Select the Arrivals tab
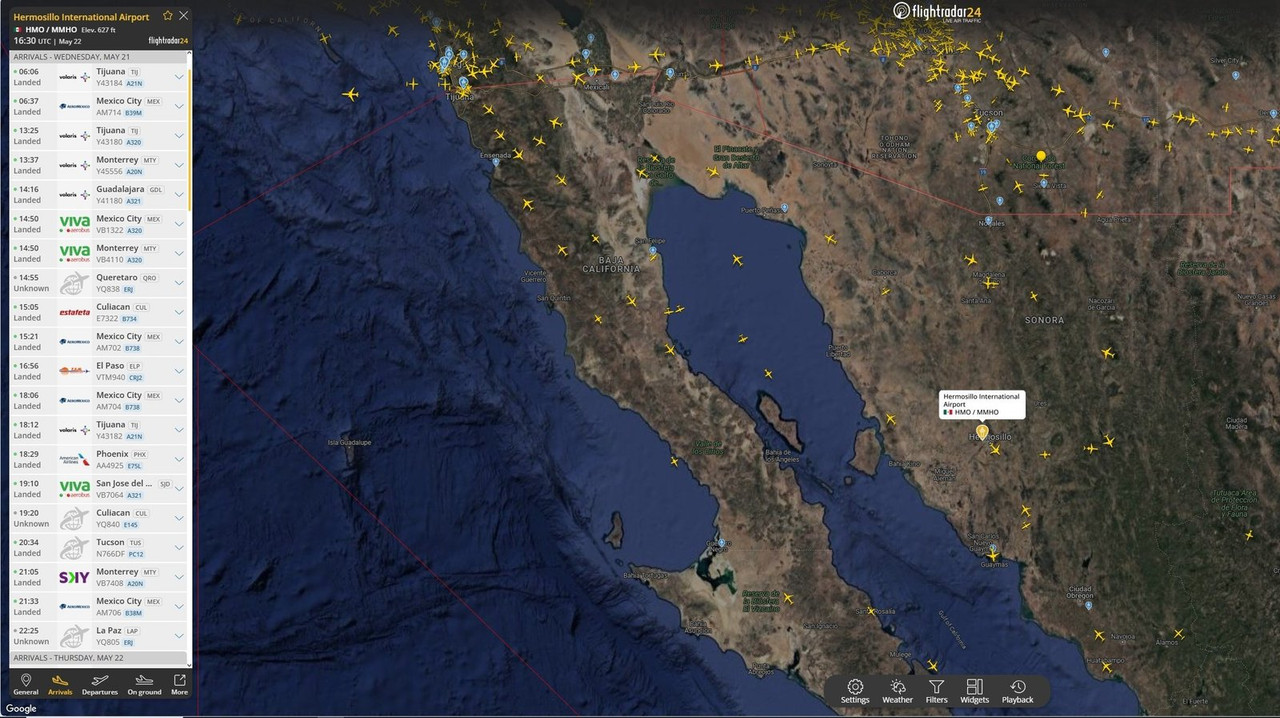Viewport: 1280px width, 718px height. click(60, 685)
